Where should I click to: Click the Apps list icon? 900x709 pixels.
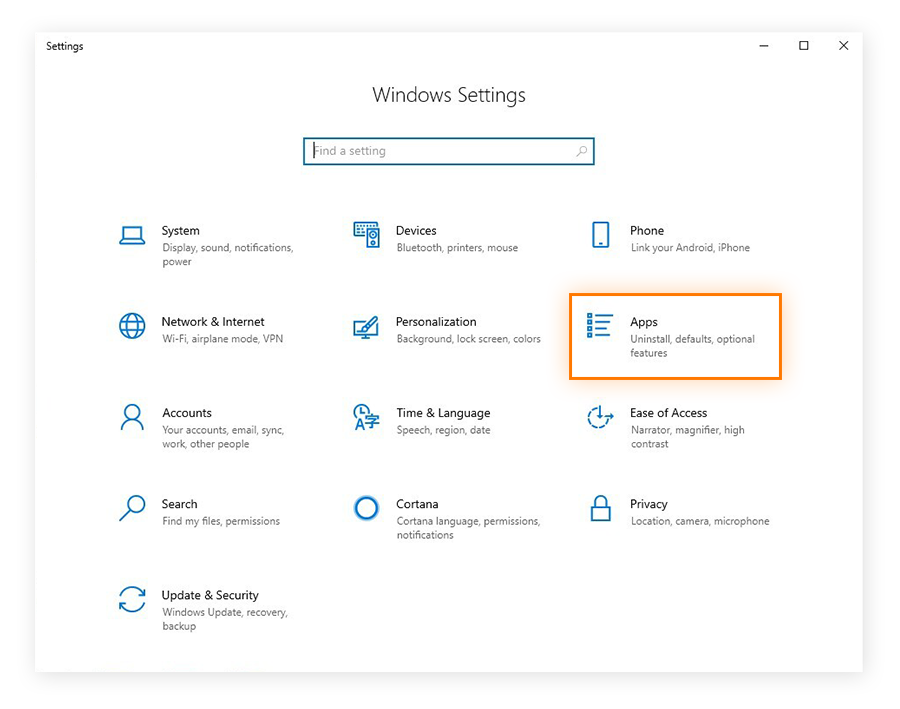coord(600,326)
